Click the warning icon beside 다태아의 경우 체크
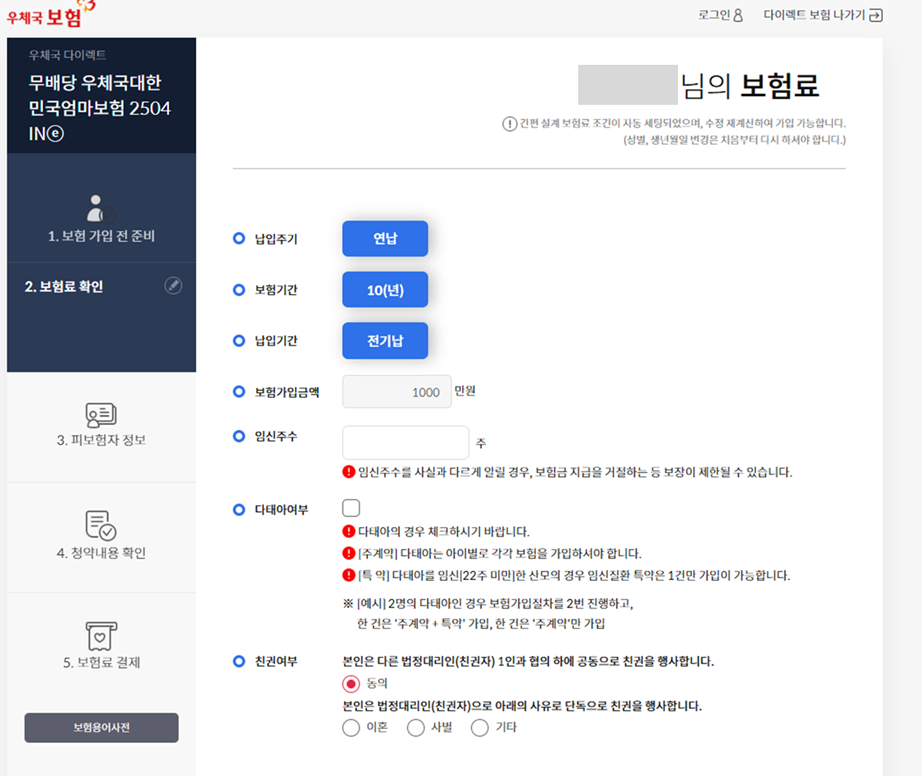This screenshot has width=922, height=776. coord(349,531)
